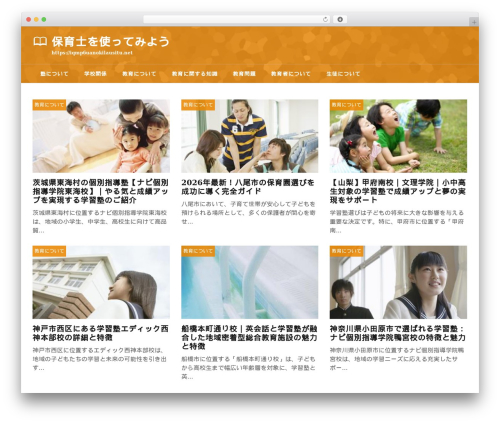Click the open book logo icon
The width and height of the screenshot is (500, 423).
pyautogui.click(x=40, y=42)
